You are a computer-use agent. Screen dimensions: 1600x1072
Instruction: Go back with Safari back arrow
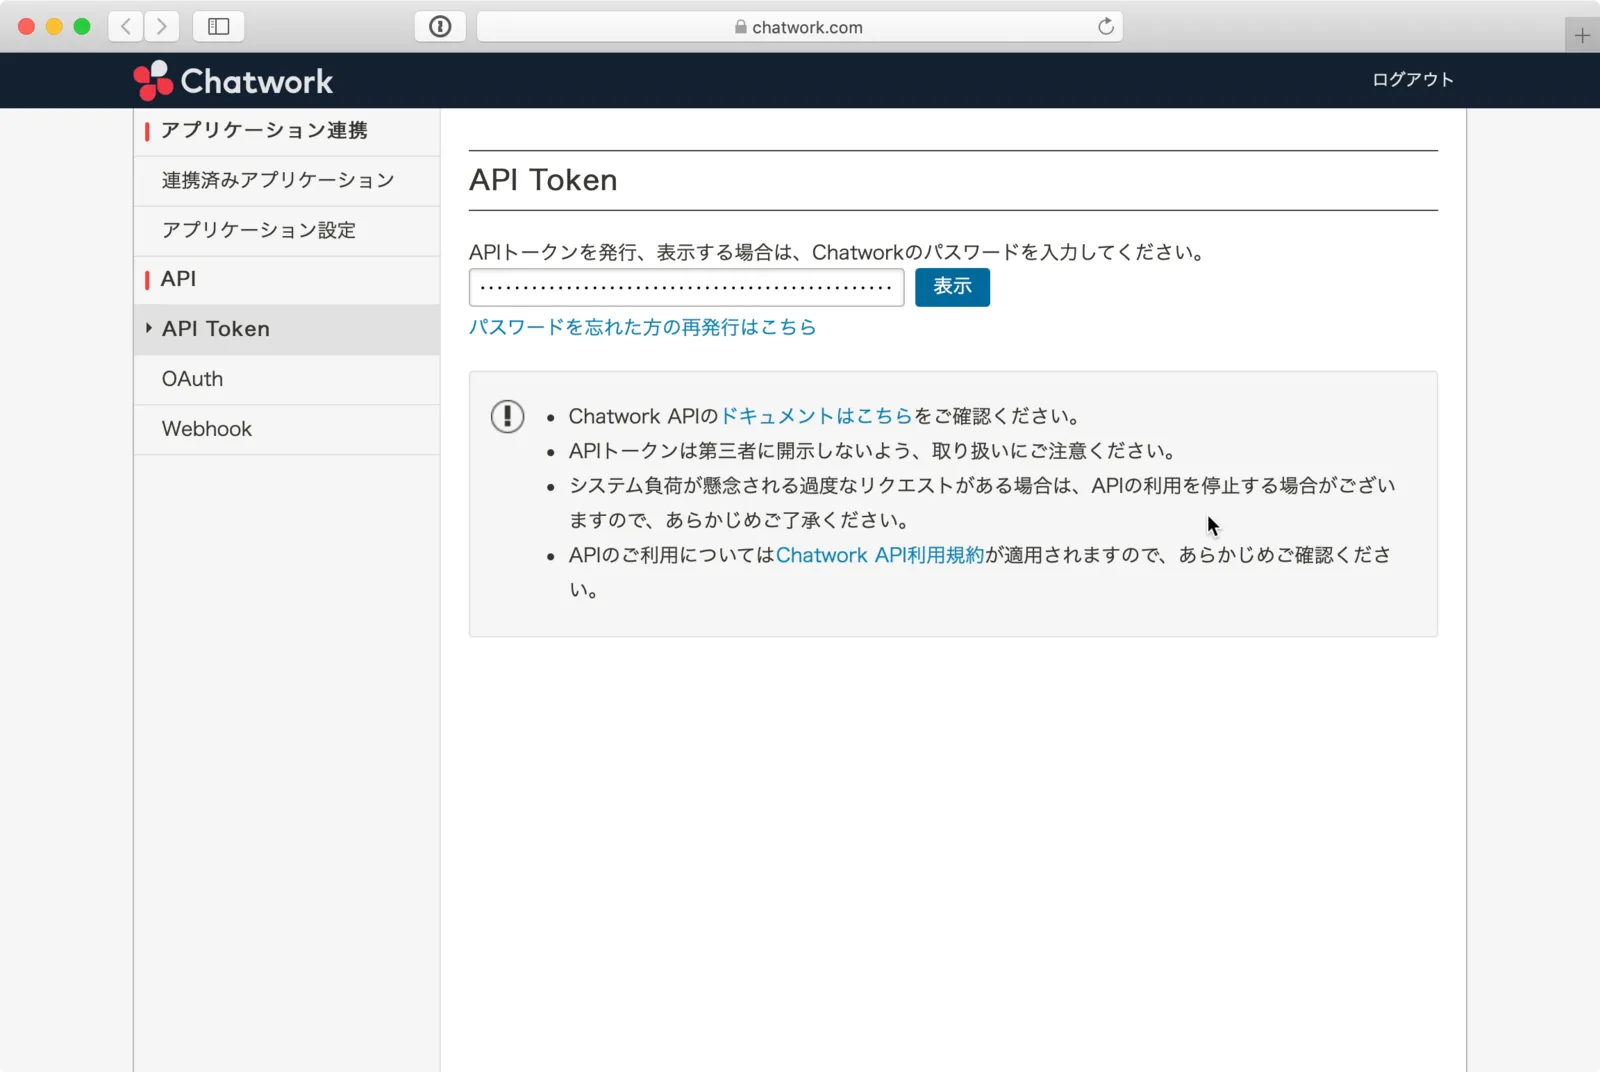click(x=126, y=27)
